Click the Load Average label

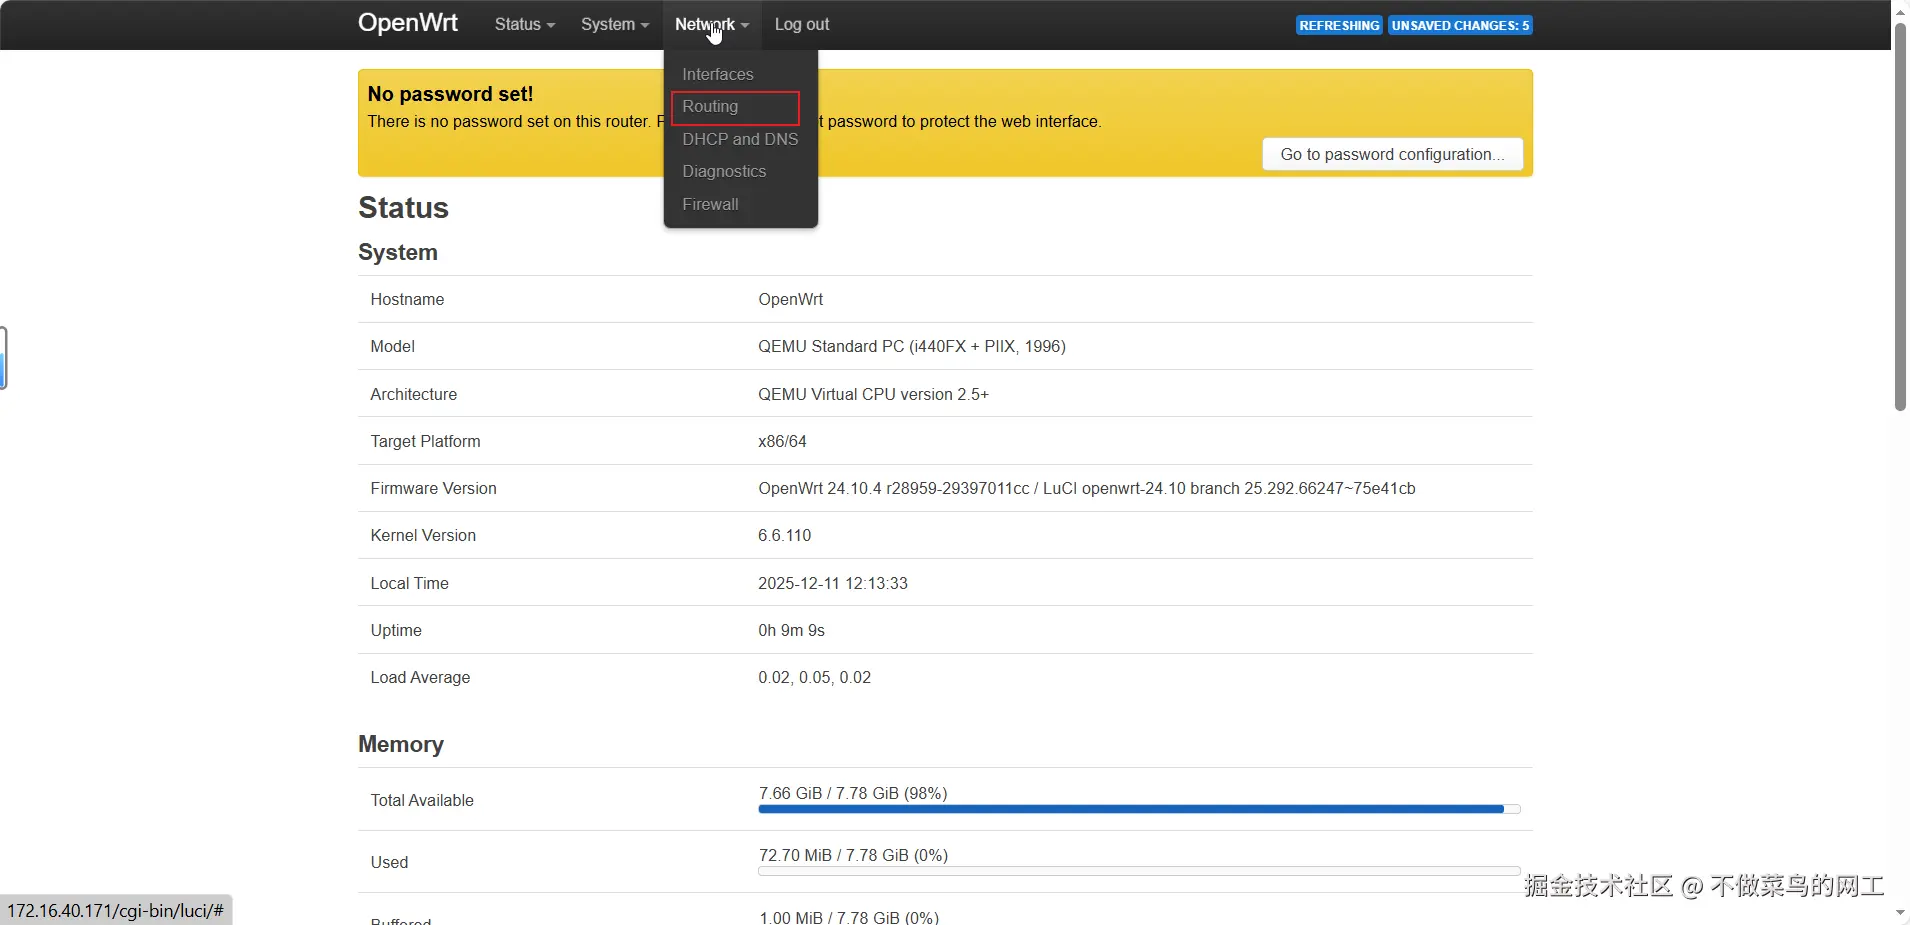point(420,677)
